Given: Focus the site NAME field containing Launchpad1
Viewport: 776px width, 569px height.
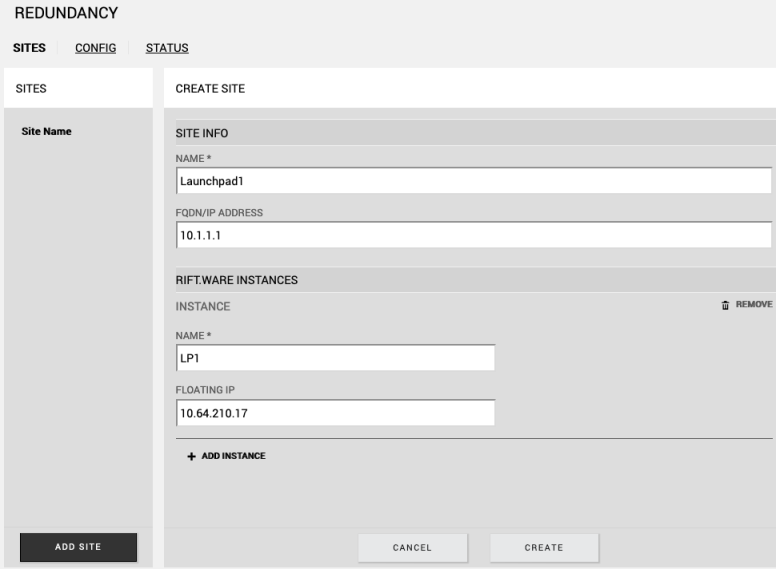Looking at the screenshot, I should tap(473, 180).
